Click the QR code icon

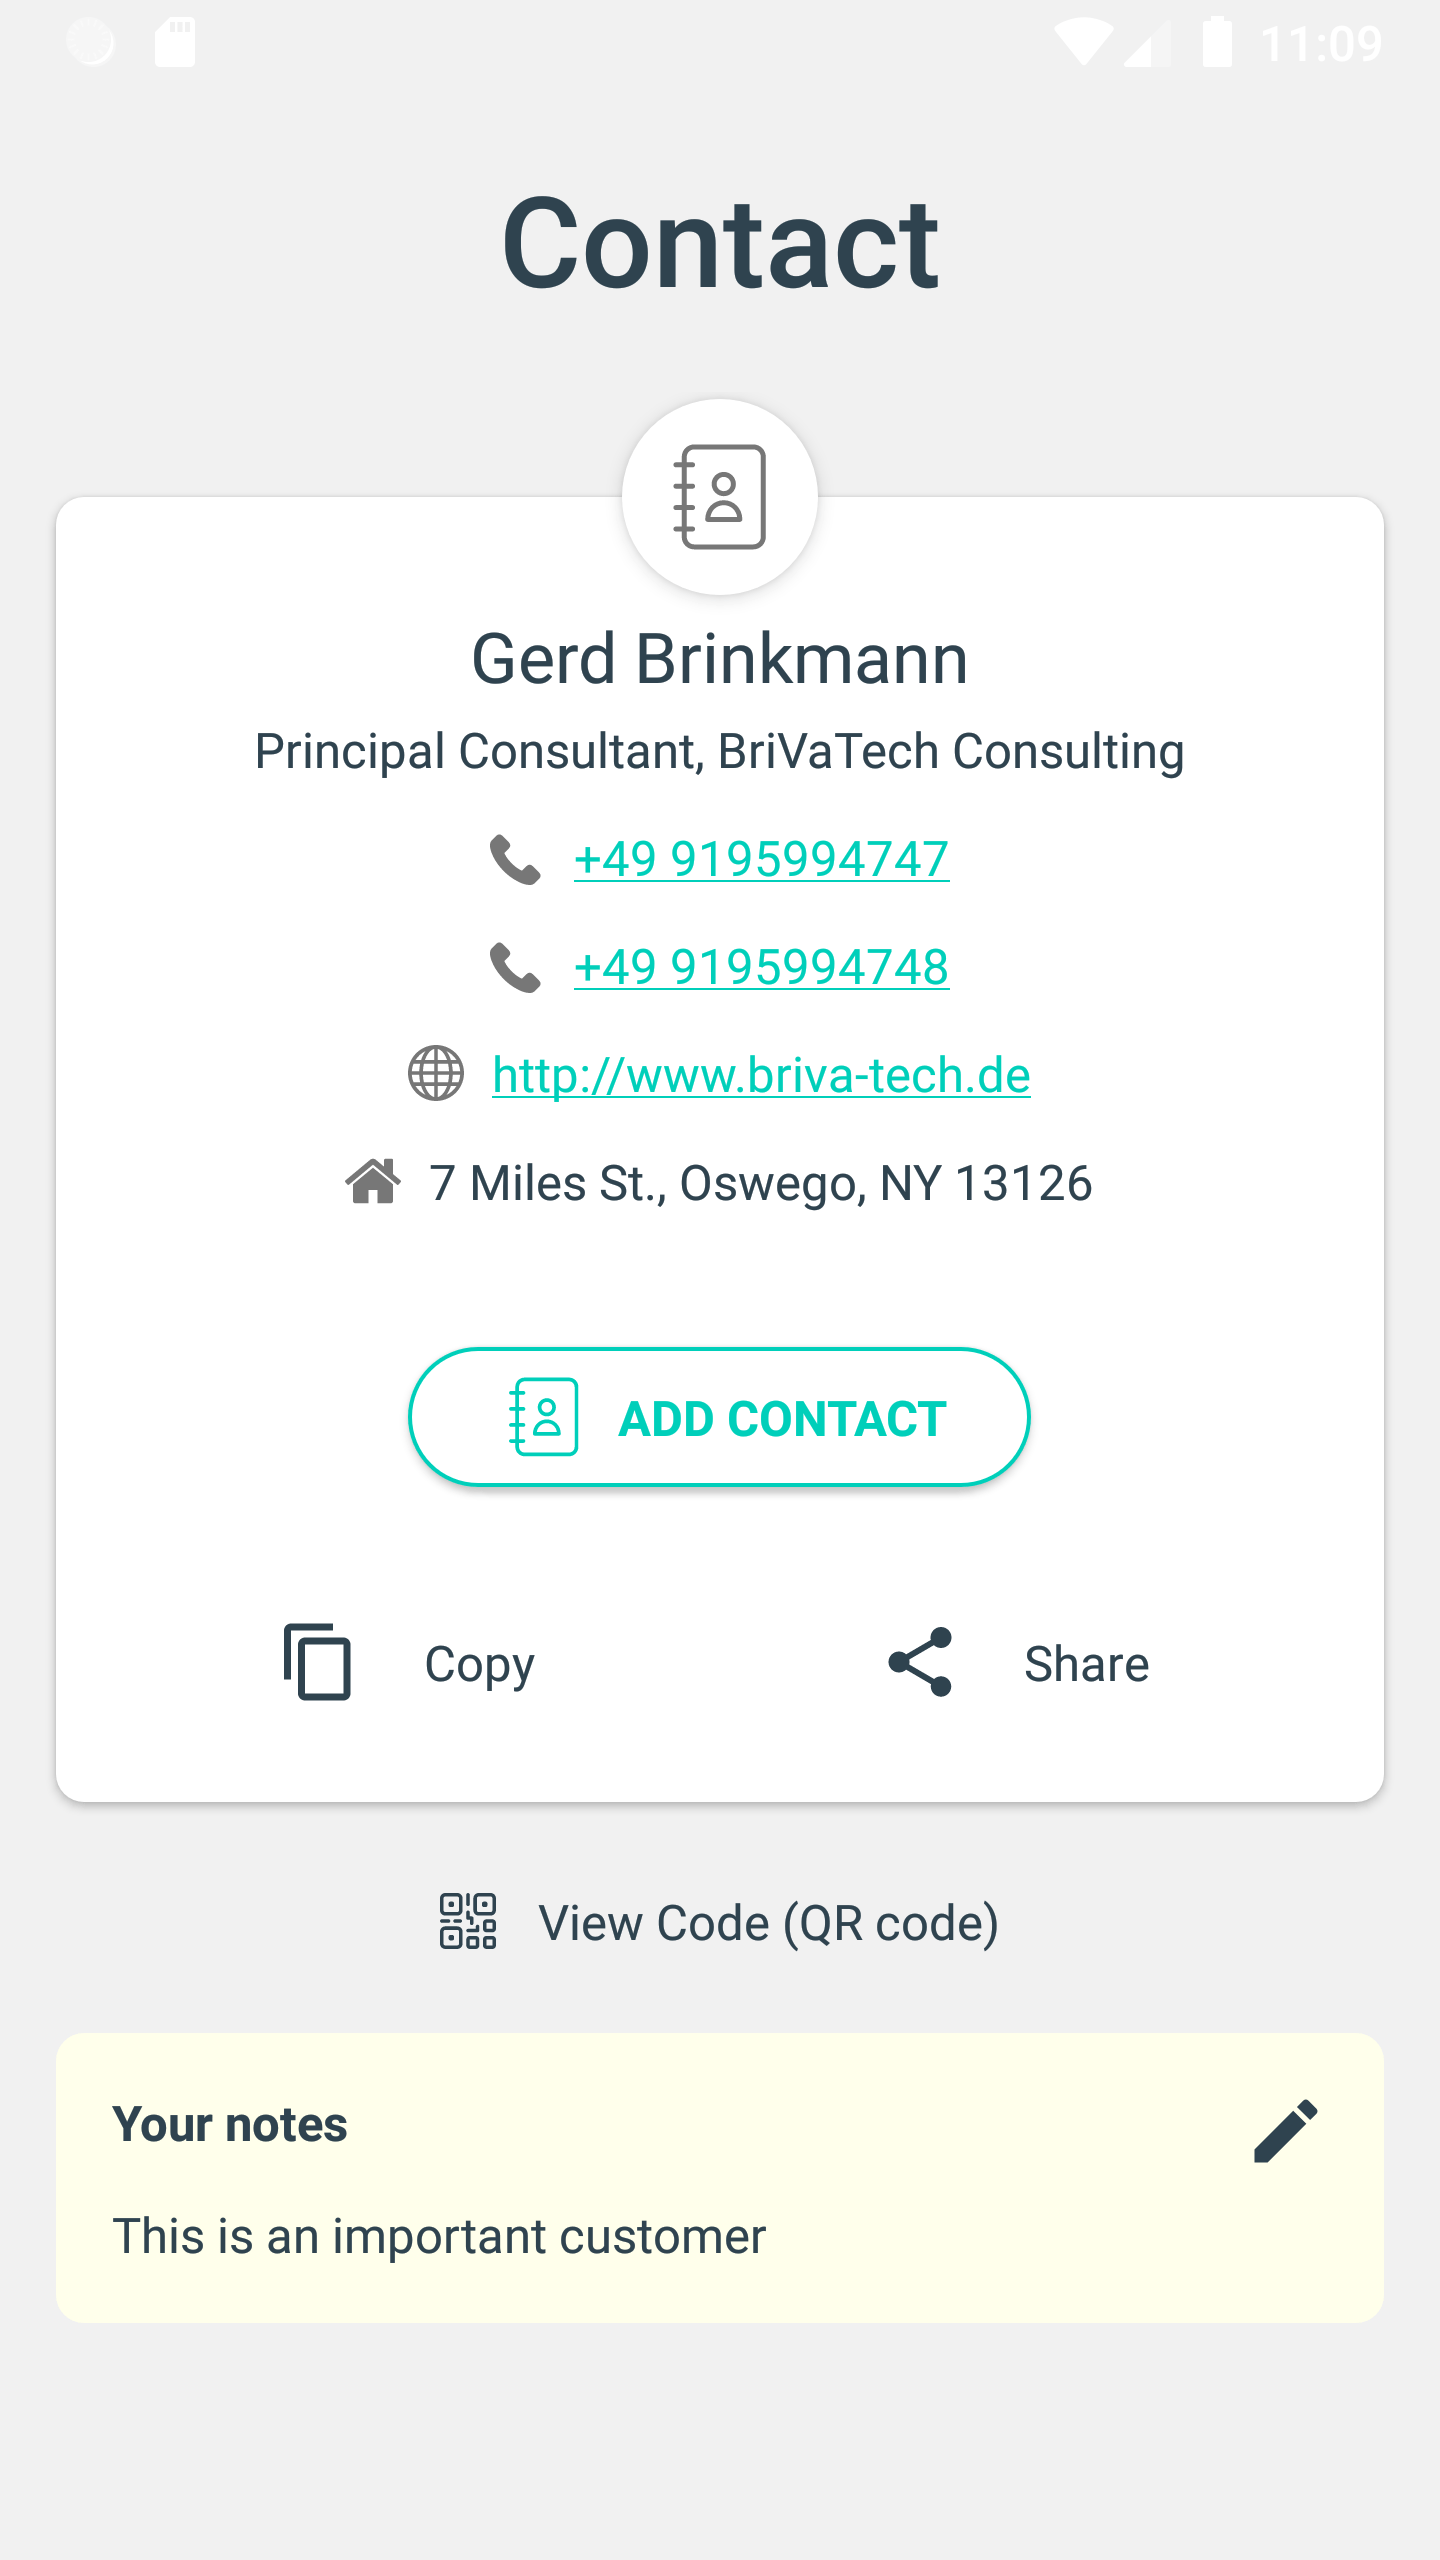point(468,1921)
